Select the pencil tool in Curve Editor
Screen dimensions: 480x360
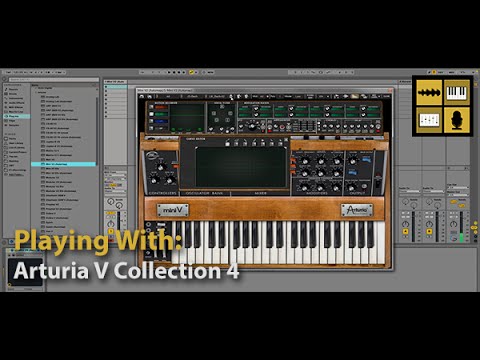coord(227,143)
